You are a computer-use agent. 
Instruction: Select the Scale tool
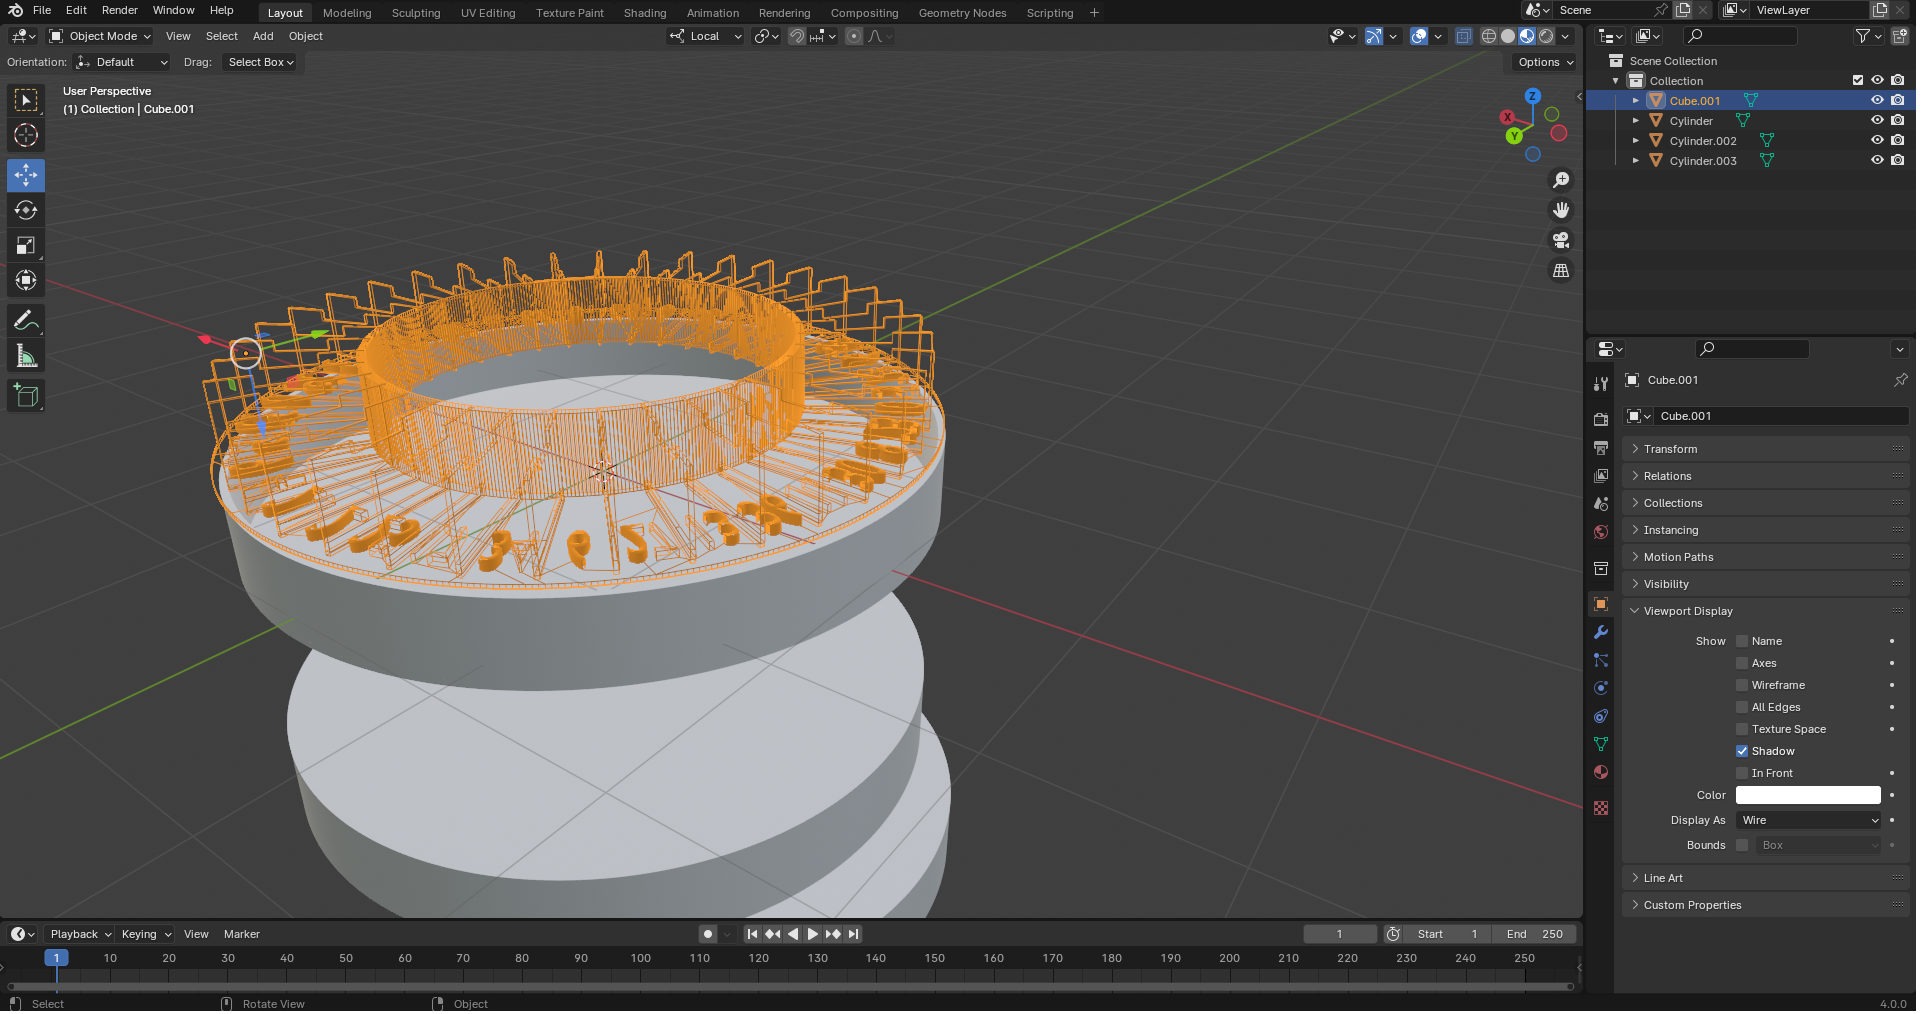click(x=26, y=245)
